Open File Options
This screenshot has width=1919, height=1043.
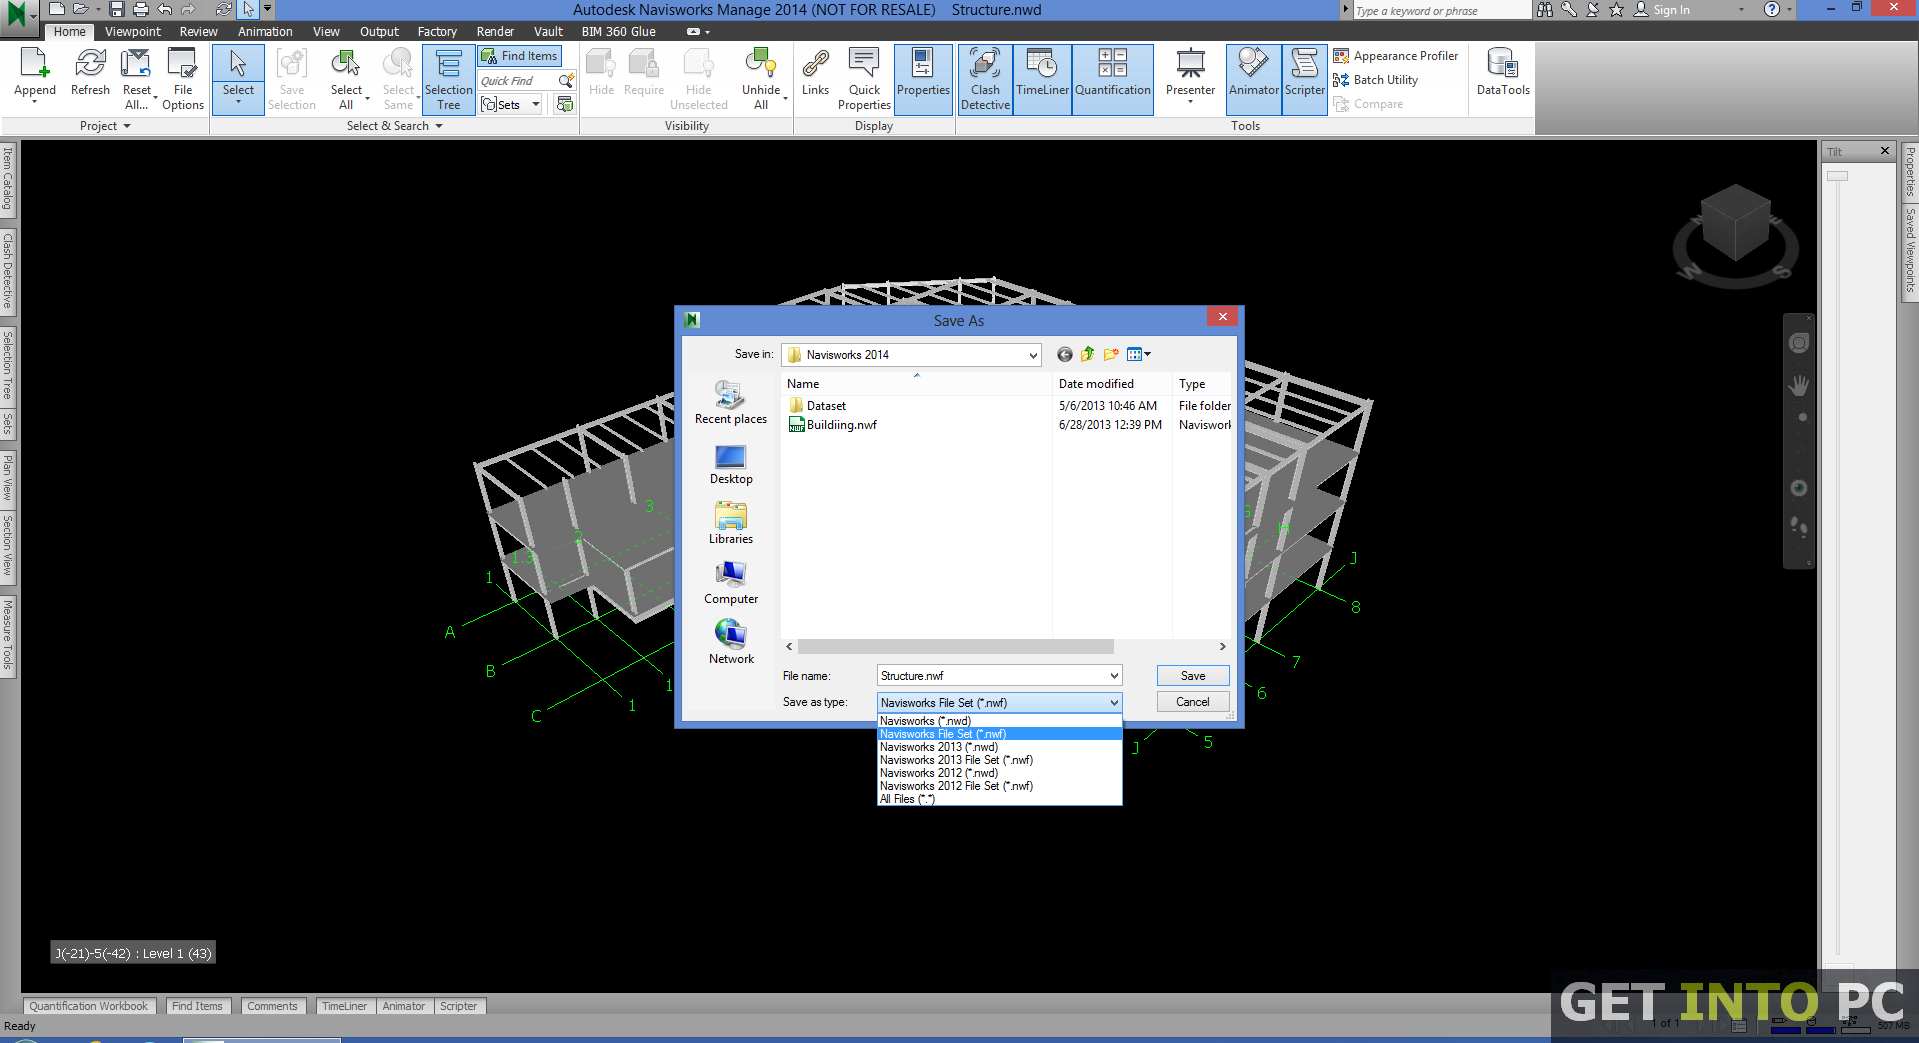(x=183, y=79)
